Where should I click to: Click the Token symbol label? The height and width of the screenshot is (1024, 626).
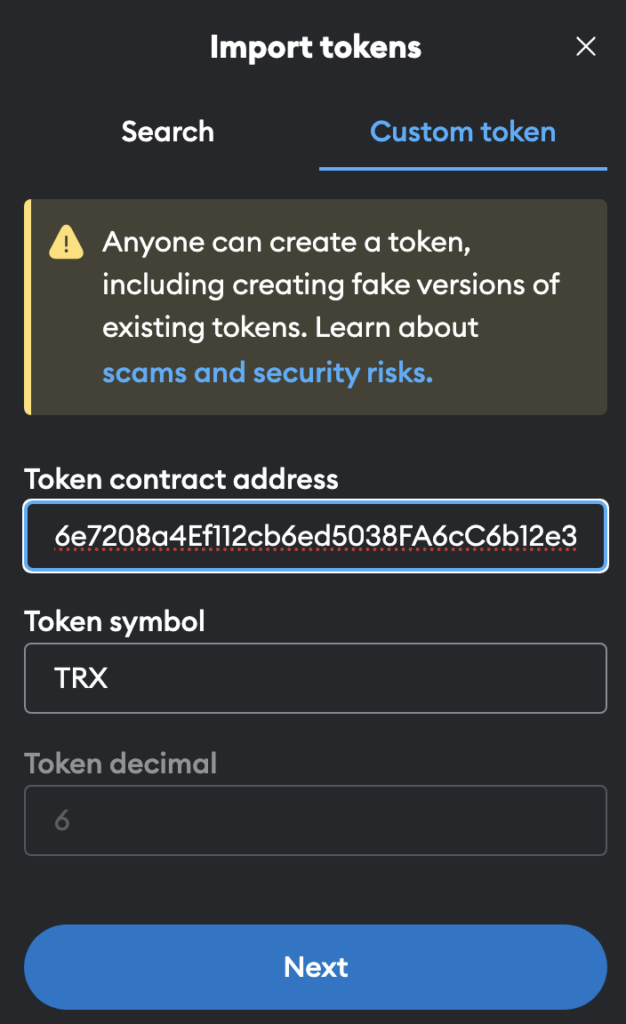114,621
